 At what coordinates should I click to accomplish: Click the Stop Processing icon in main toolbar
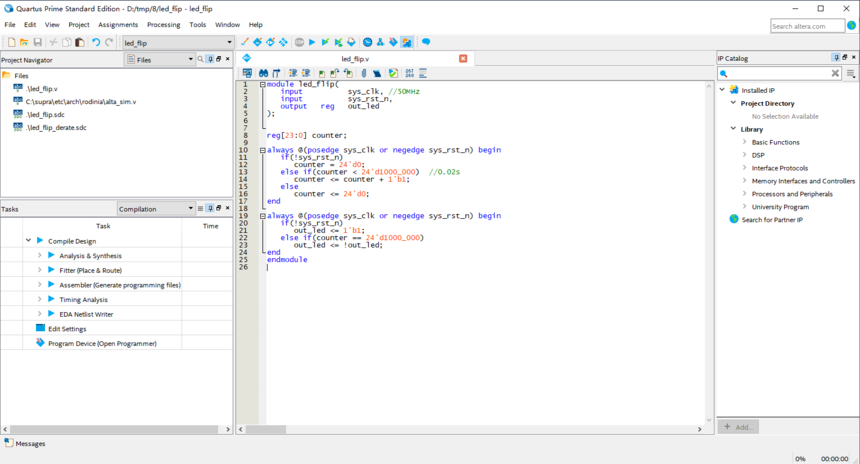pos(299,42)
